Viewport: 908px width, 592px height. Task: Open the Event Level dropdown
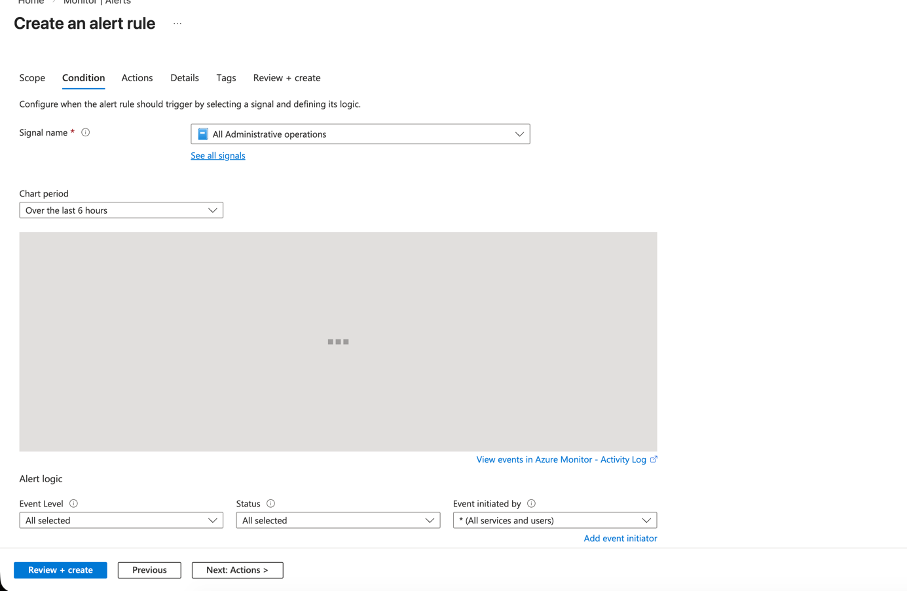pos(121,521)
